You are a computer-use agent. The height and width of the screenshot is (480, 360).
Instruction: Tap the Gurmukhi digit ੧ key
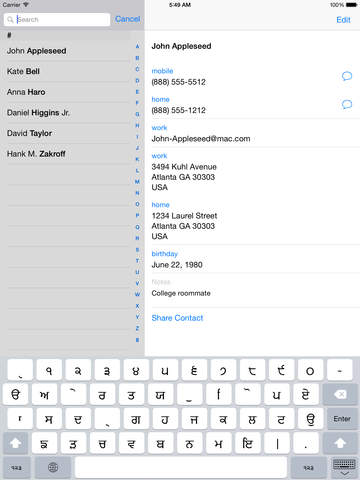tap(49, 370)
